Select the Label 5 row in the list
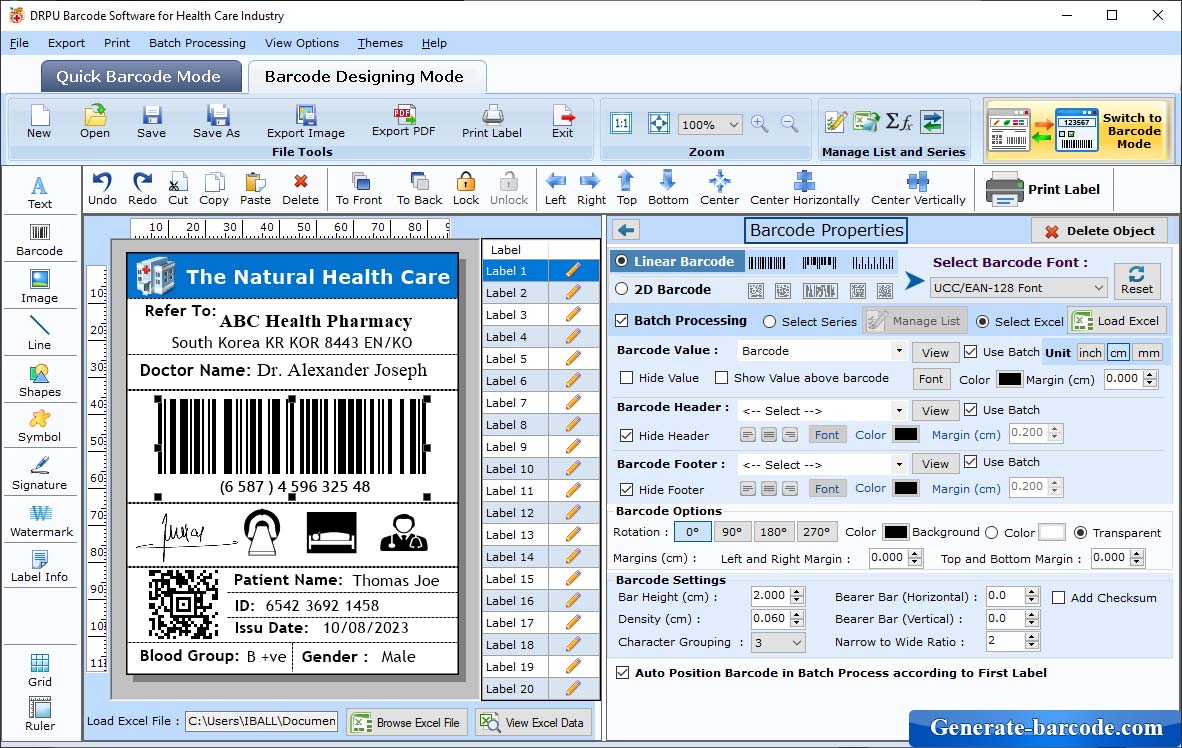The height and width of the screenshot is (748, 1182). coord(540,359)
